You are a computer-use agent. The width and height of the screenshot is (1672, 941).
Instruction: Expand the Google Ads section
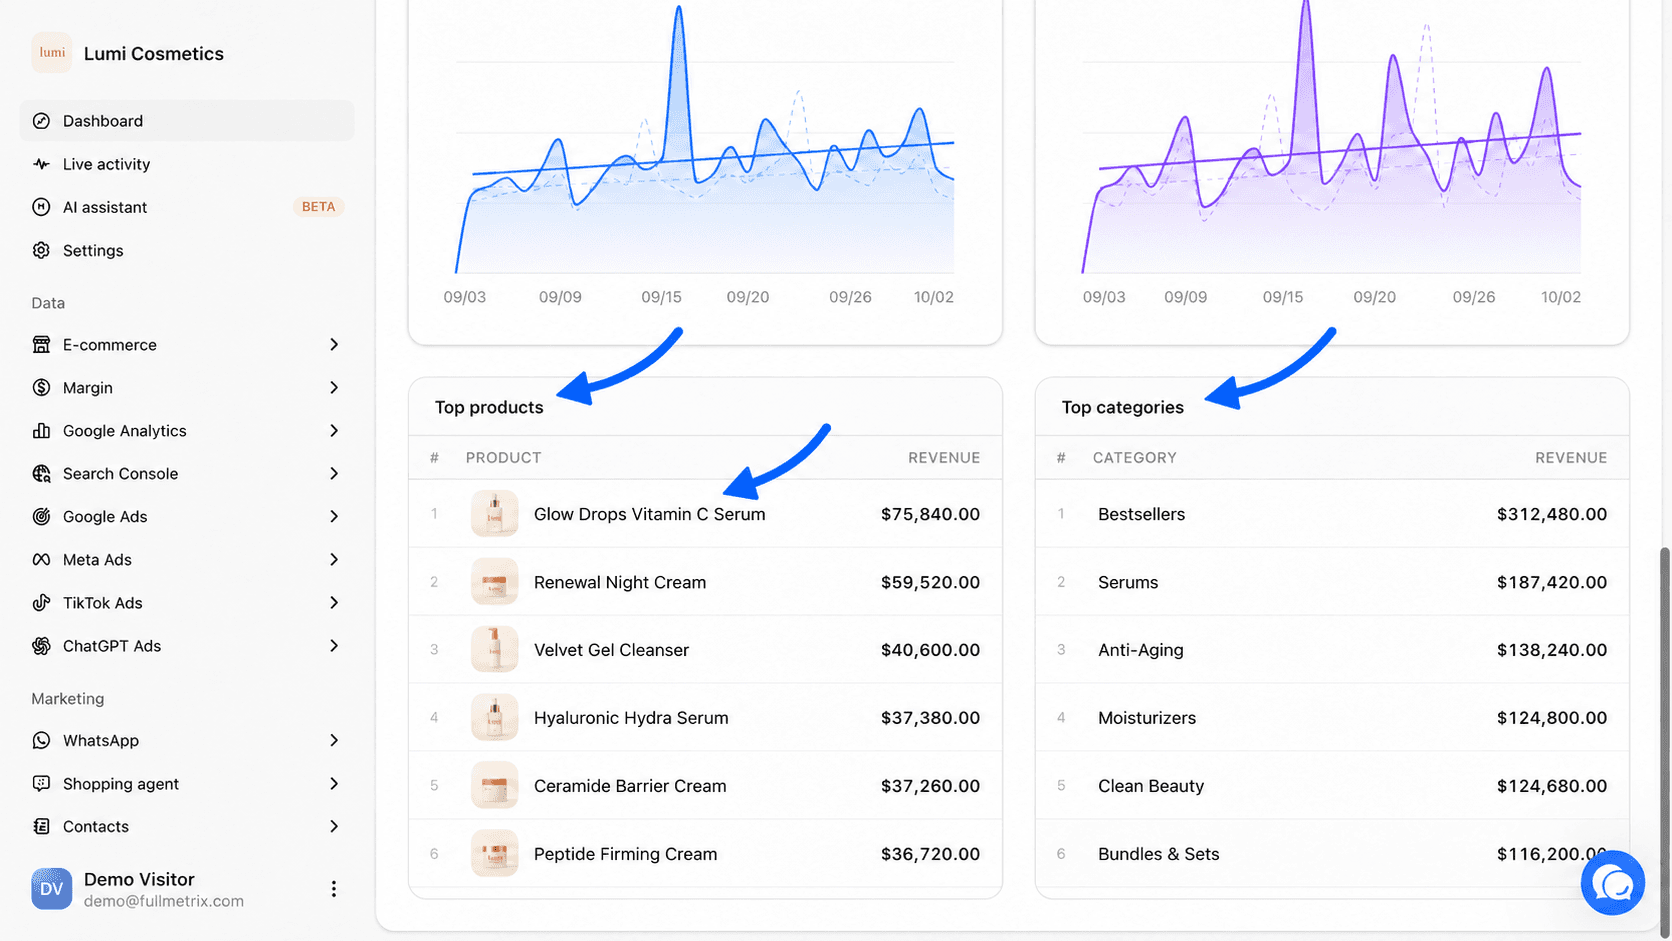pyautogui.click(x=334, y=516)
